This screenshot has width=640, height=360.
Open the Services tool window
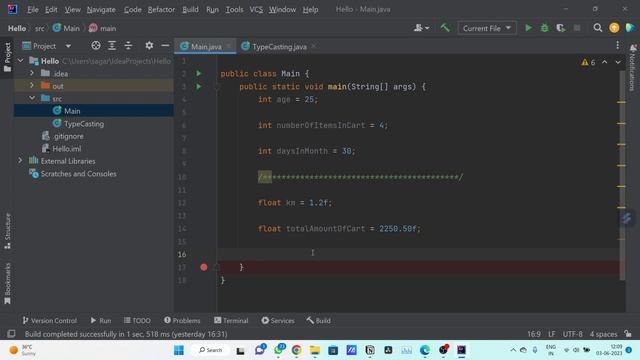[278, 320]
